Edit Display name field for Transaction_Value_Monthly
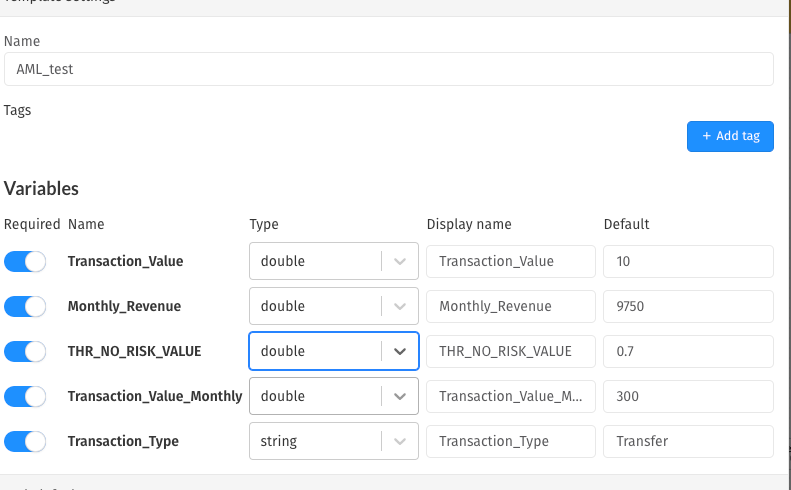 [511, 396]
